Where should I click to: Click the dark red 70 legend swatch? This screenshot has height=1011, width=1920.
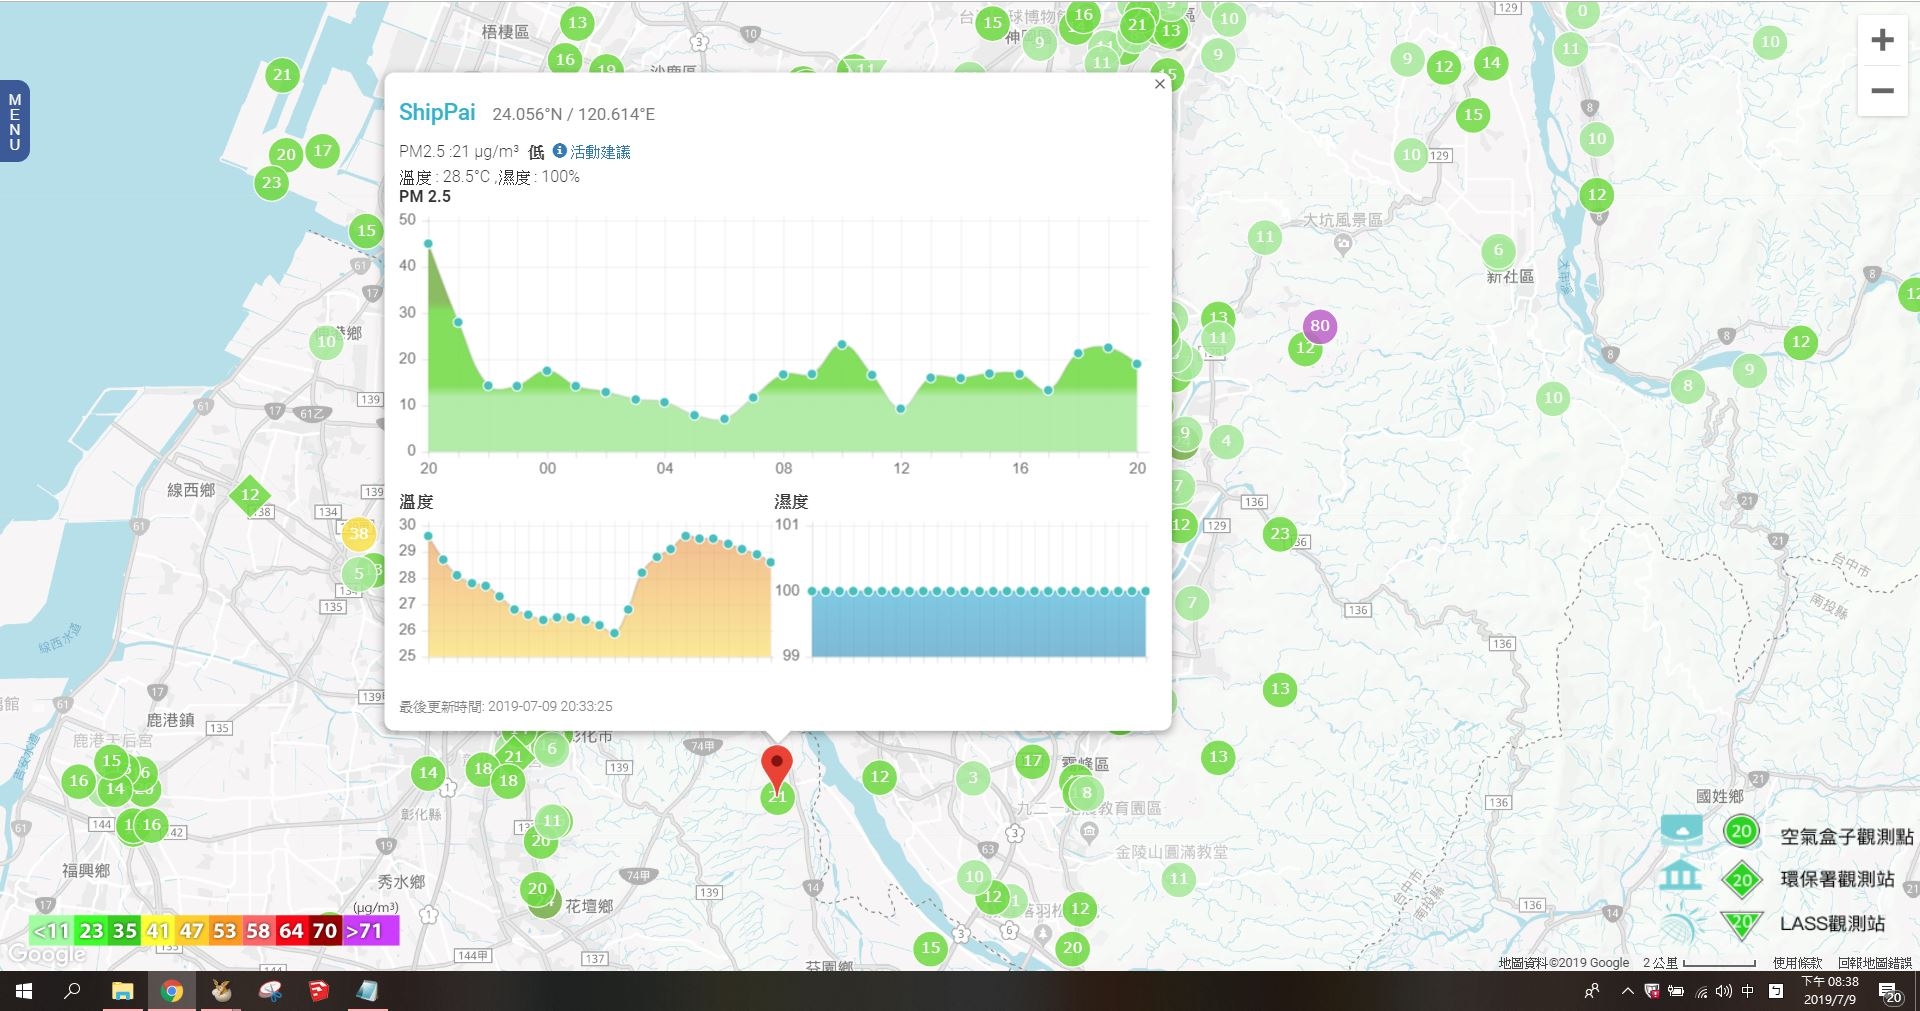tap(325, 931)
